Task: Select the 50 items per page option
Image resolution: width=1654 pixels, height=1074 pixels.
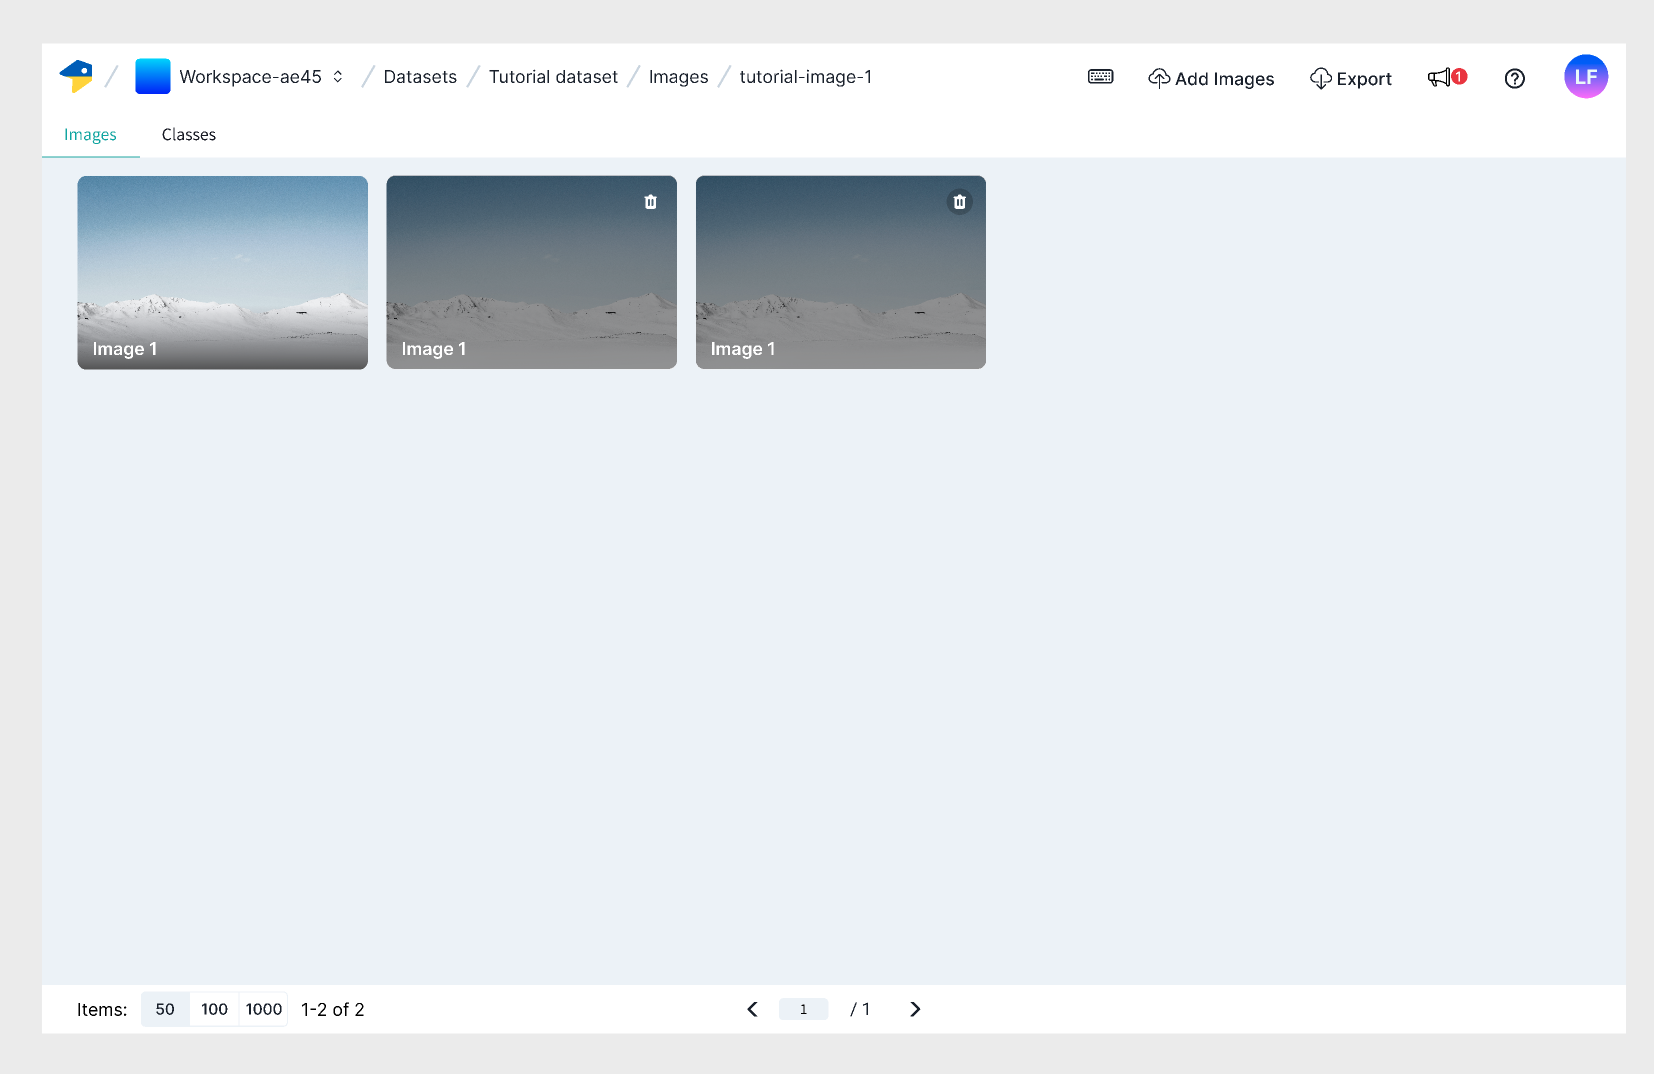Action: [x=164, y=1009]
